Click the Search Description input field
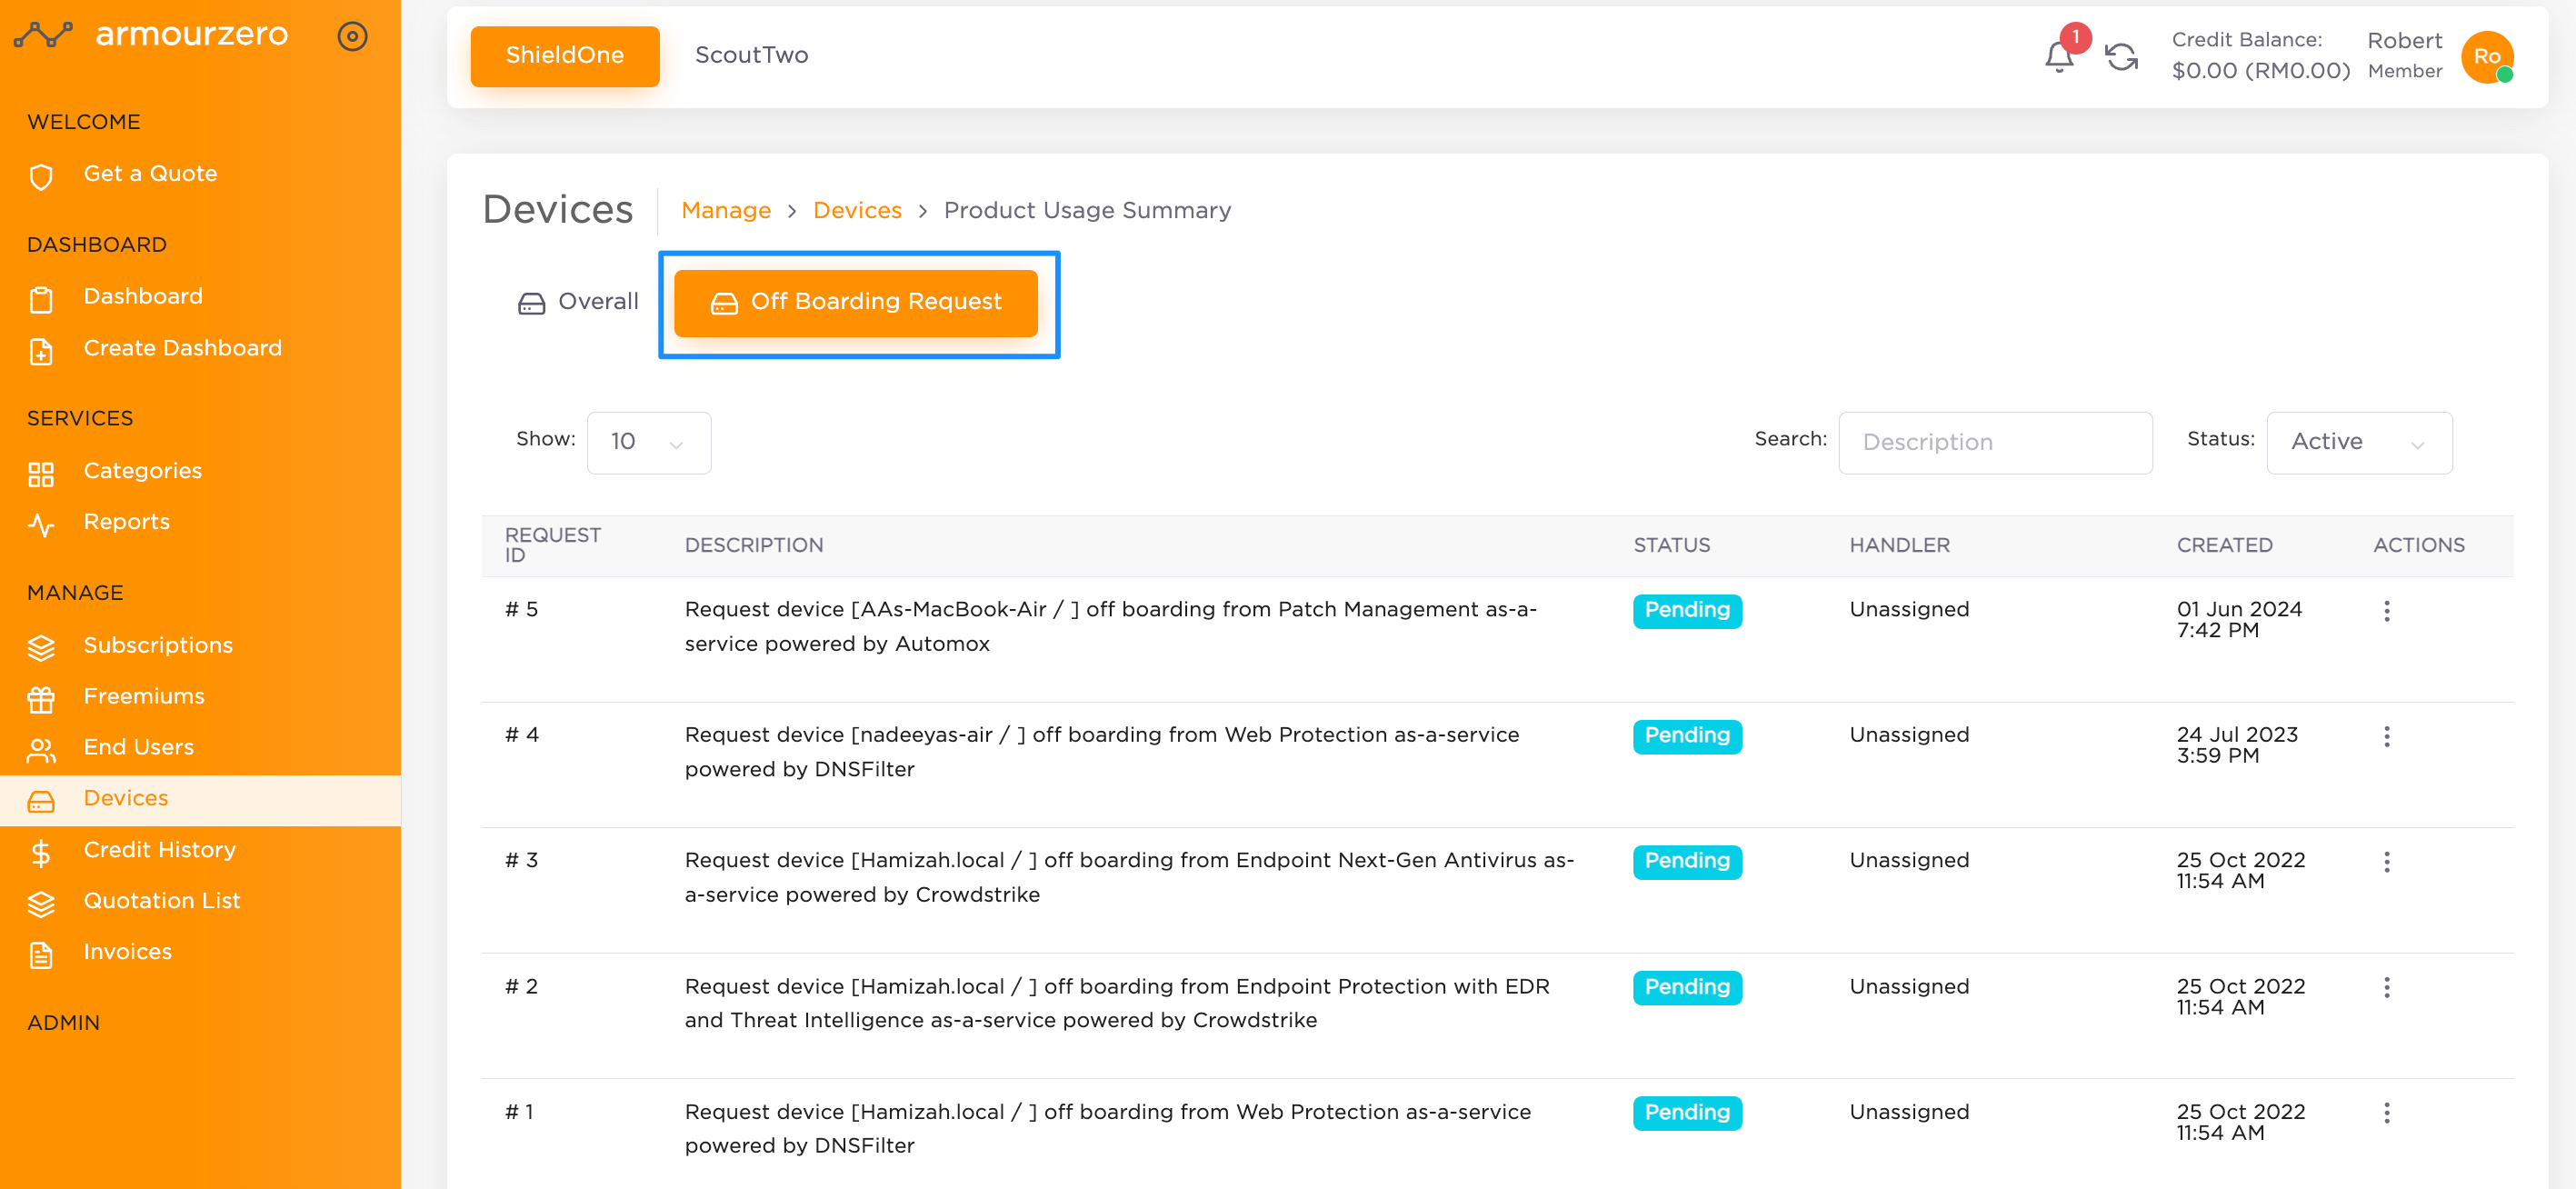 (1994, 442)
